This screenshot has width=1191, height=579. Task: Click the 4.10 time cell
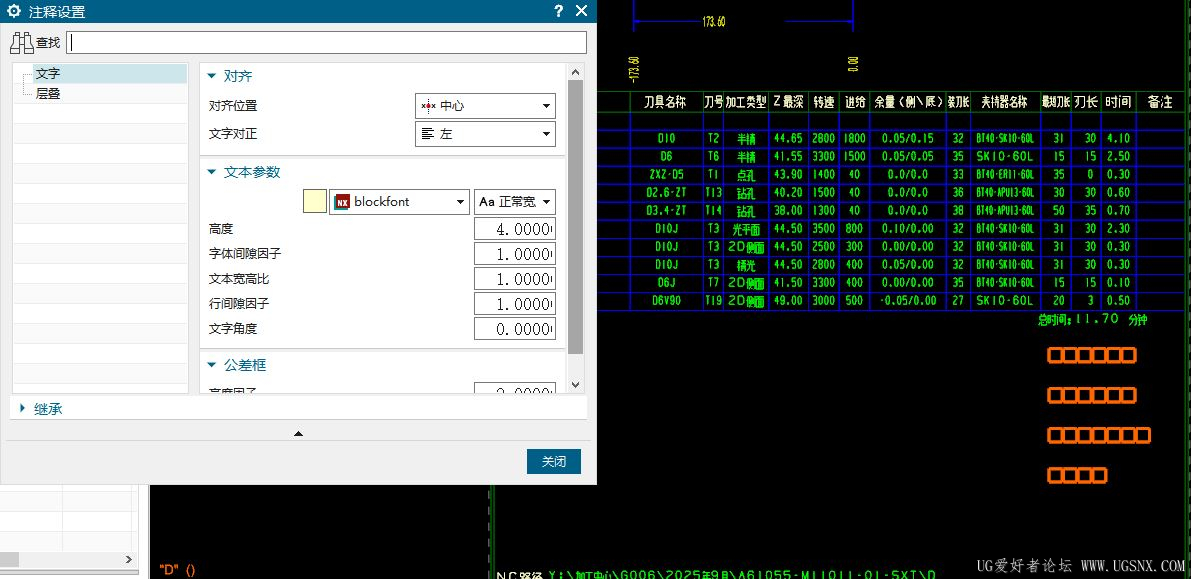tap(1118, 138)
